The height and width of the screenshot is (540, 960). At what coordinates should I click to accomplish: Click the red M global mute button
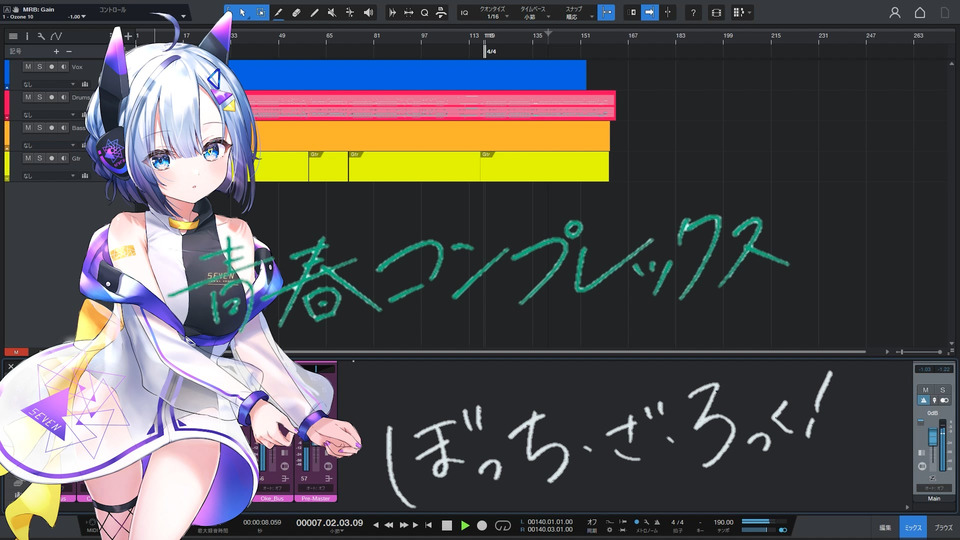tap(16, 352)
